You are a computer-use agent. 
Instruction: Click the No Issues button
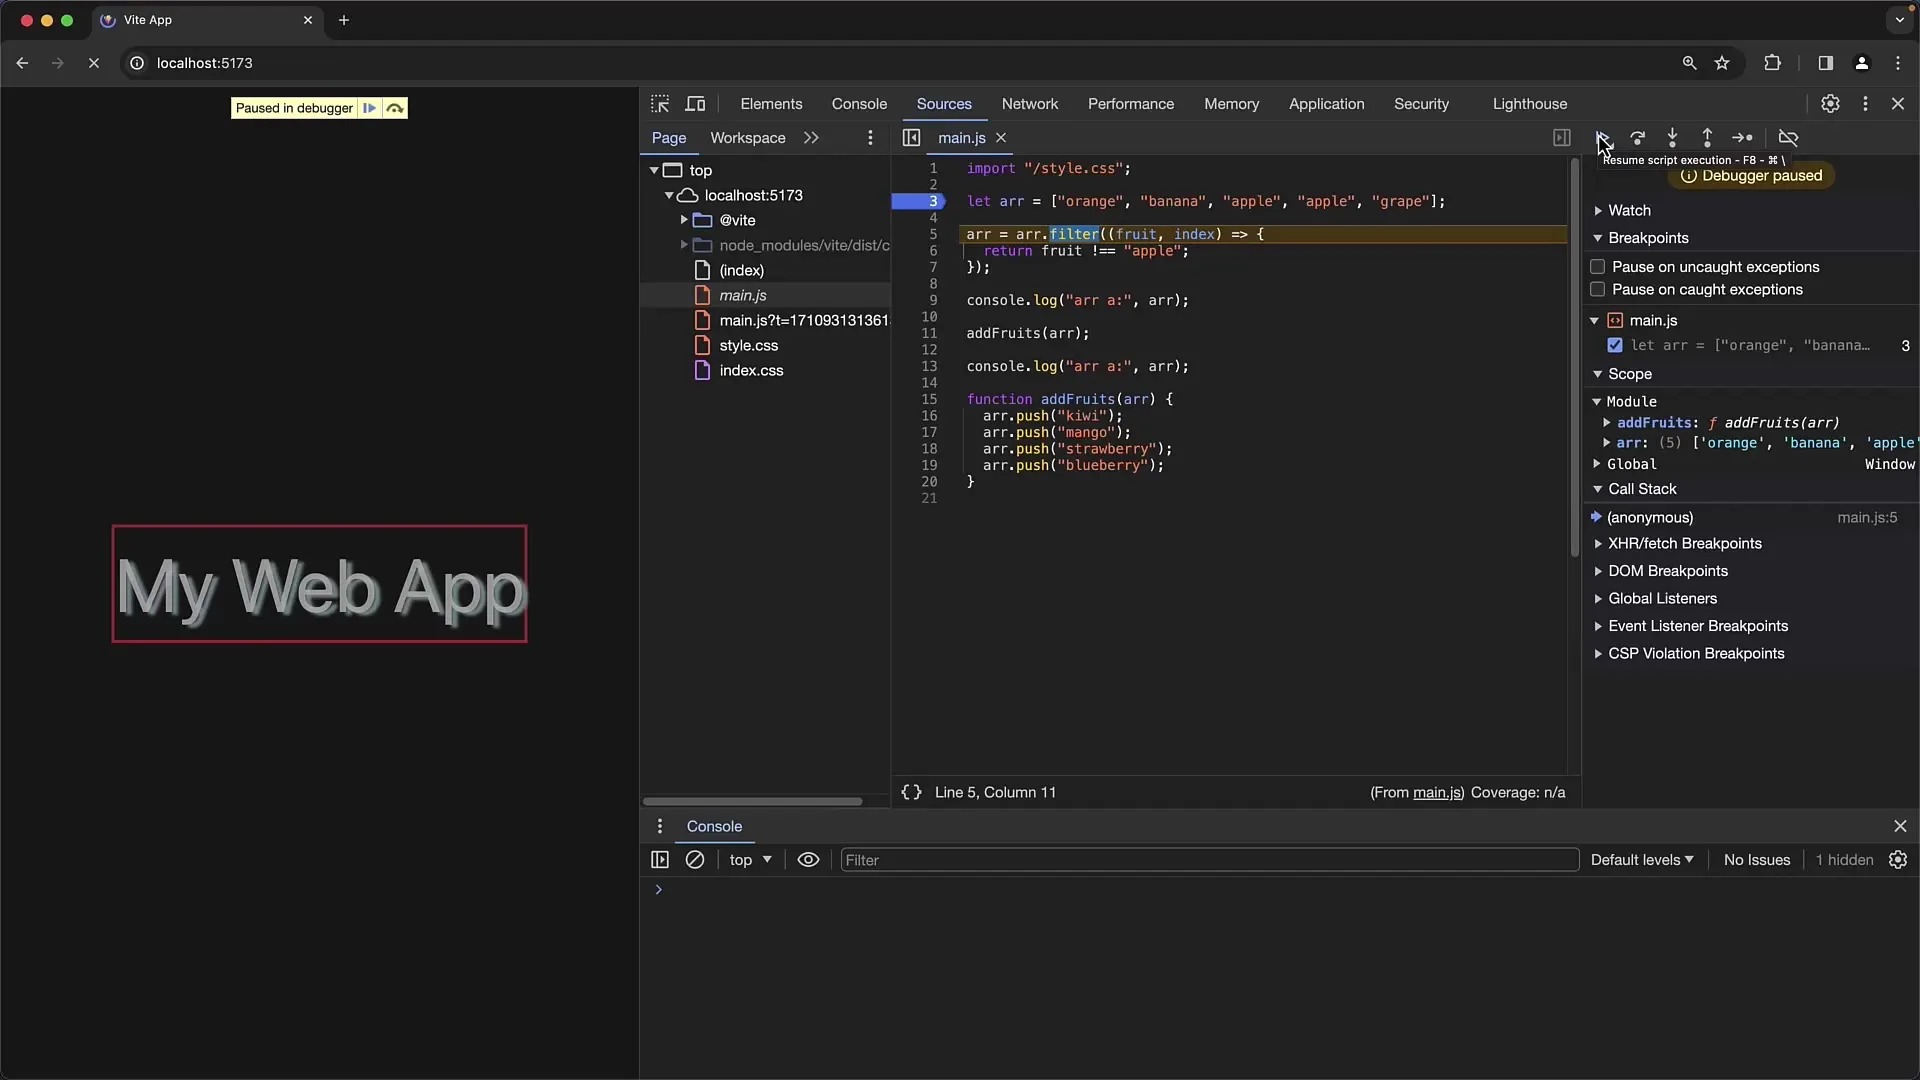[x=1757, y=860]
